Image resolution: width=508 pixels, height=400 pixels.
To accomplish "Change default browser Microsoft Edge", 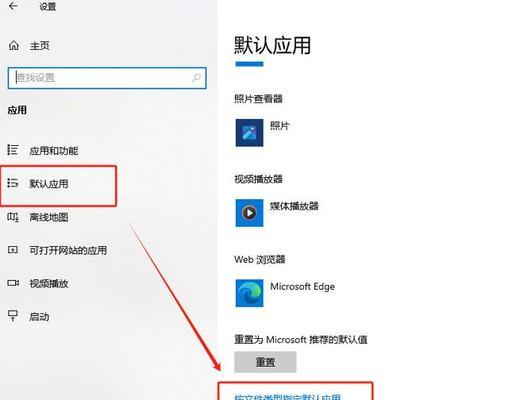I will (285, 293).
